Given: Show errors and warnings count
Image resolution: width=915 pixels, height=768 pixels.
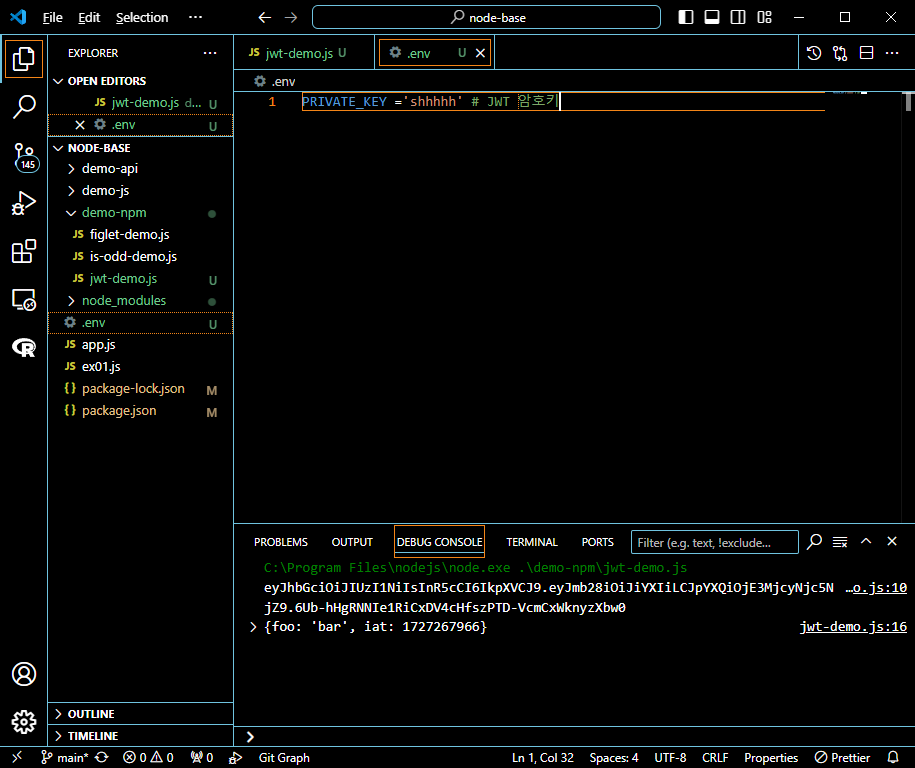Looking at the screenshot, I should point(148,757).
